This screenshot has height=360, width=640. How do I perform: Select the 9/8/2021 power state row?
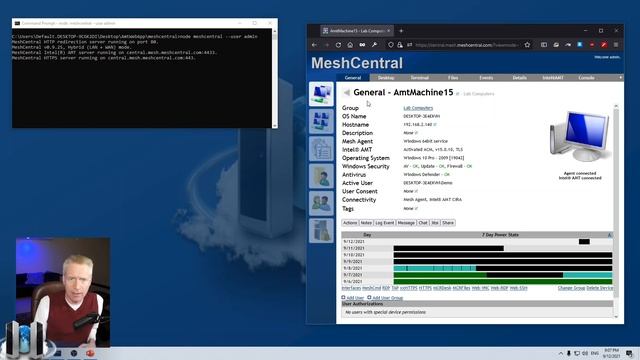click(477, 268)
